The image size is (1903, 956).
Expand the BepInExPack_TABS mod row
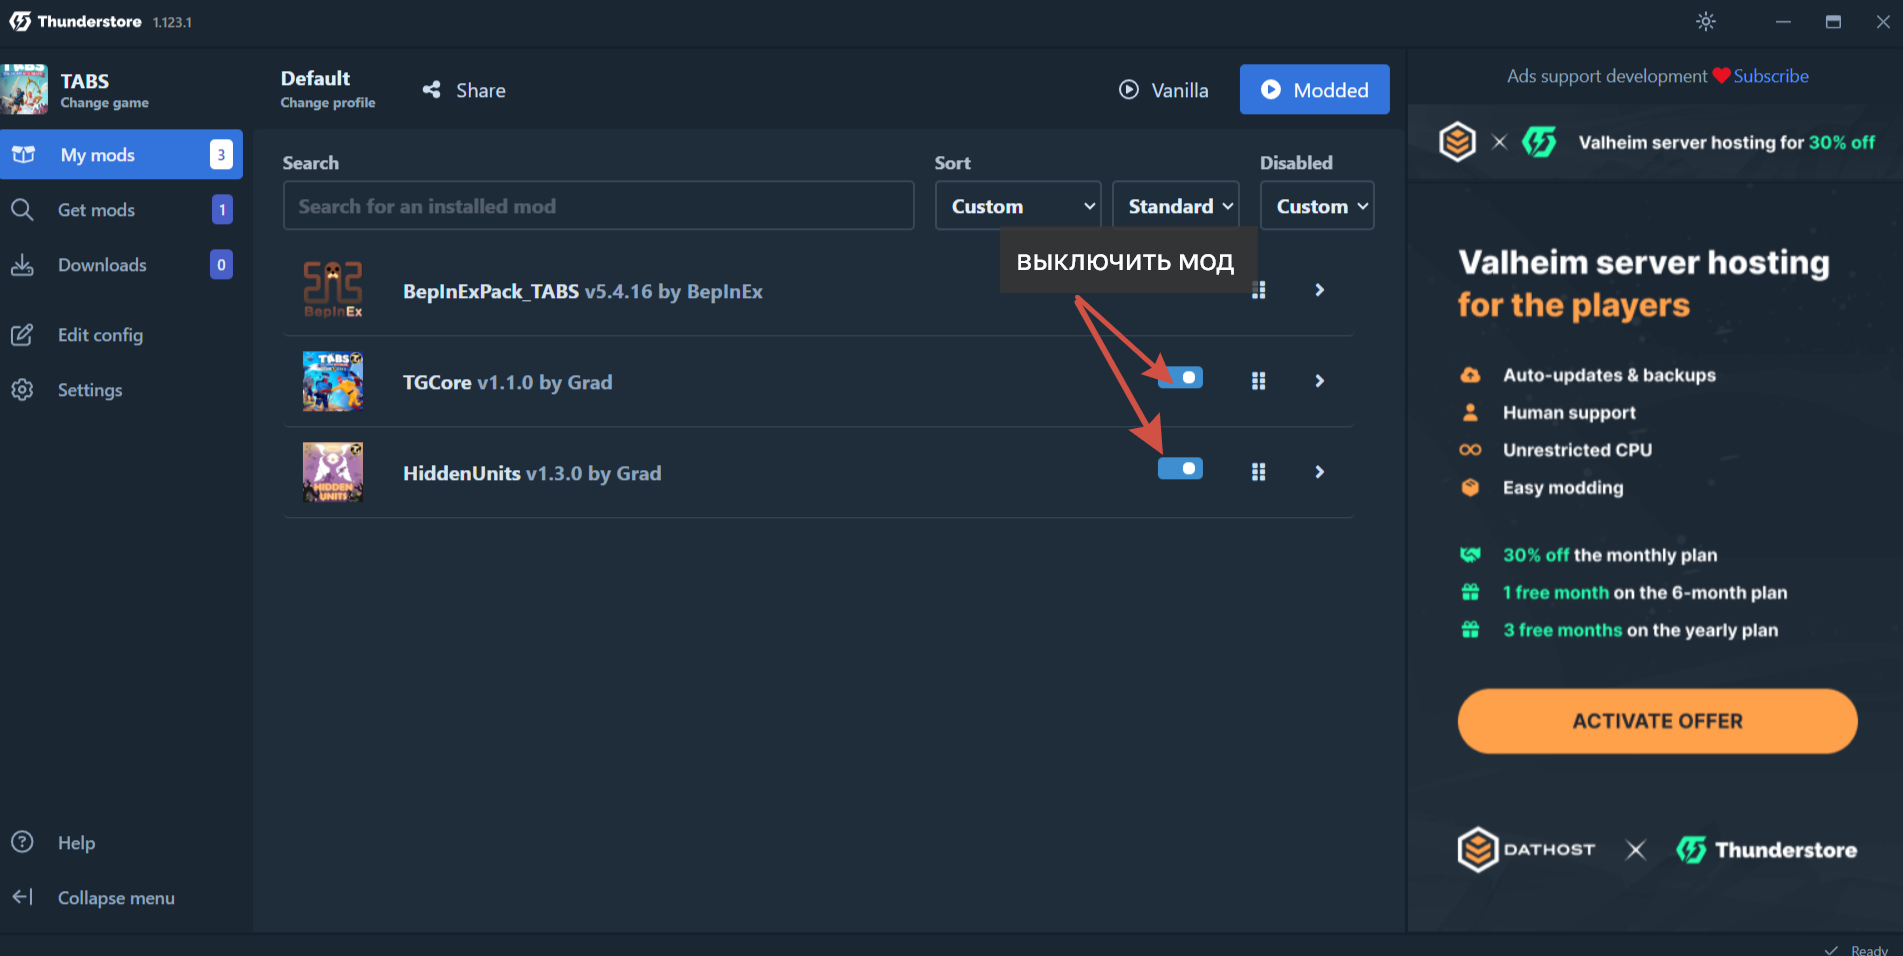pos(1320,290)
